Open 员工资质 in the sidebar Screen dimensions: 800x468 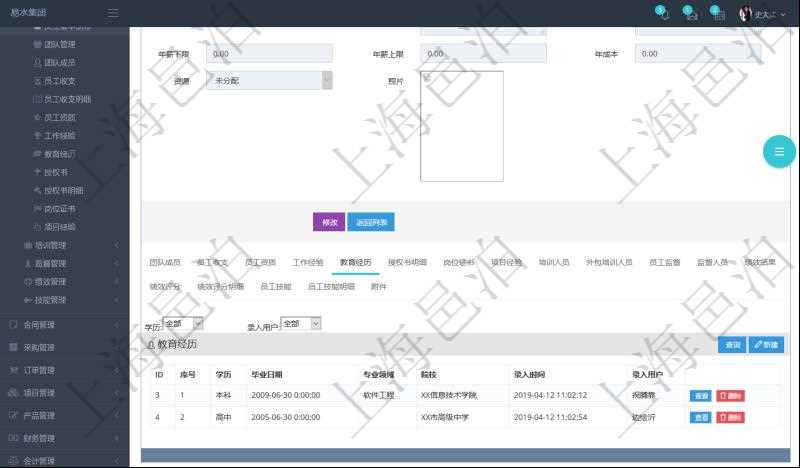[59, 117]
